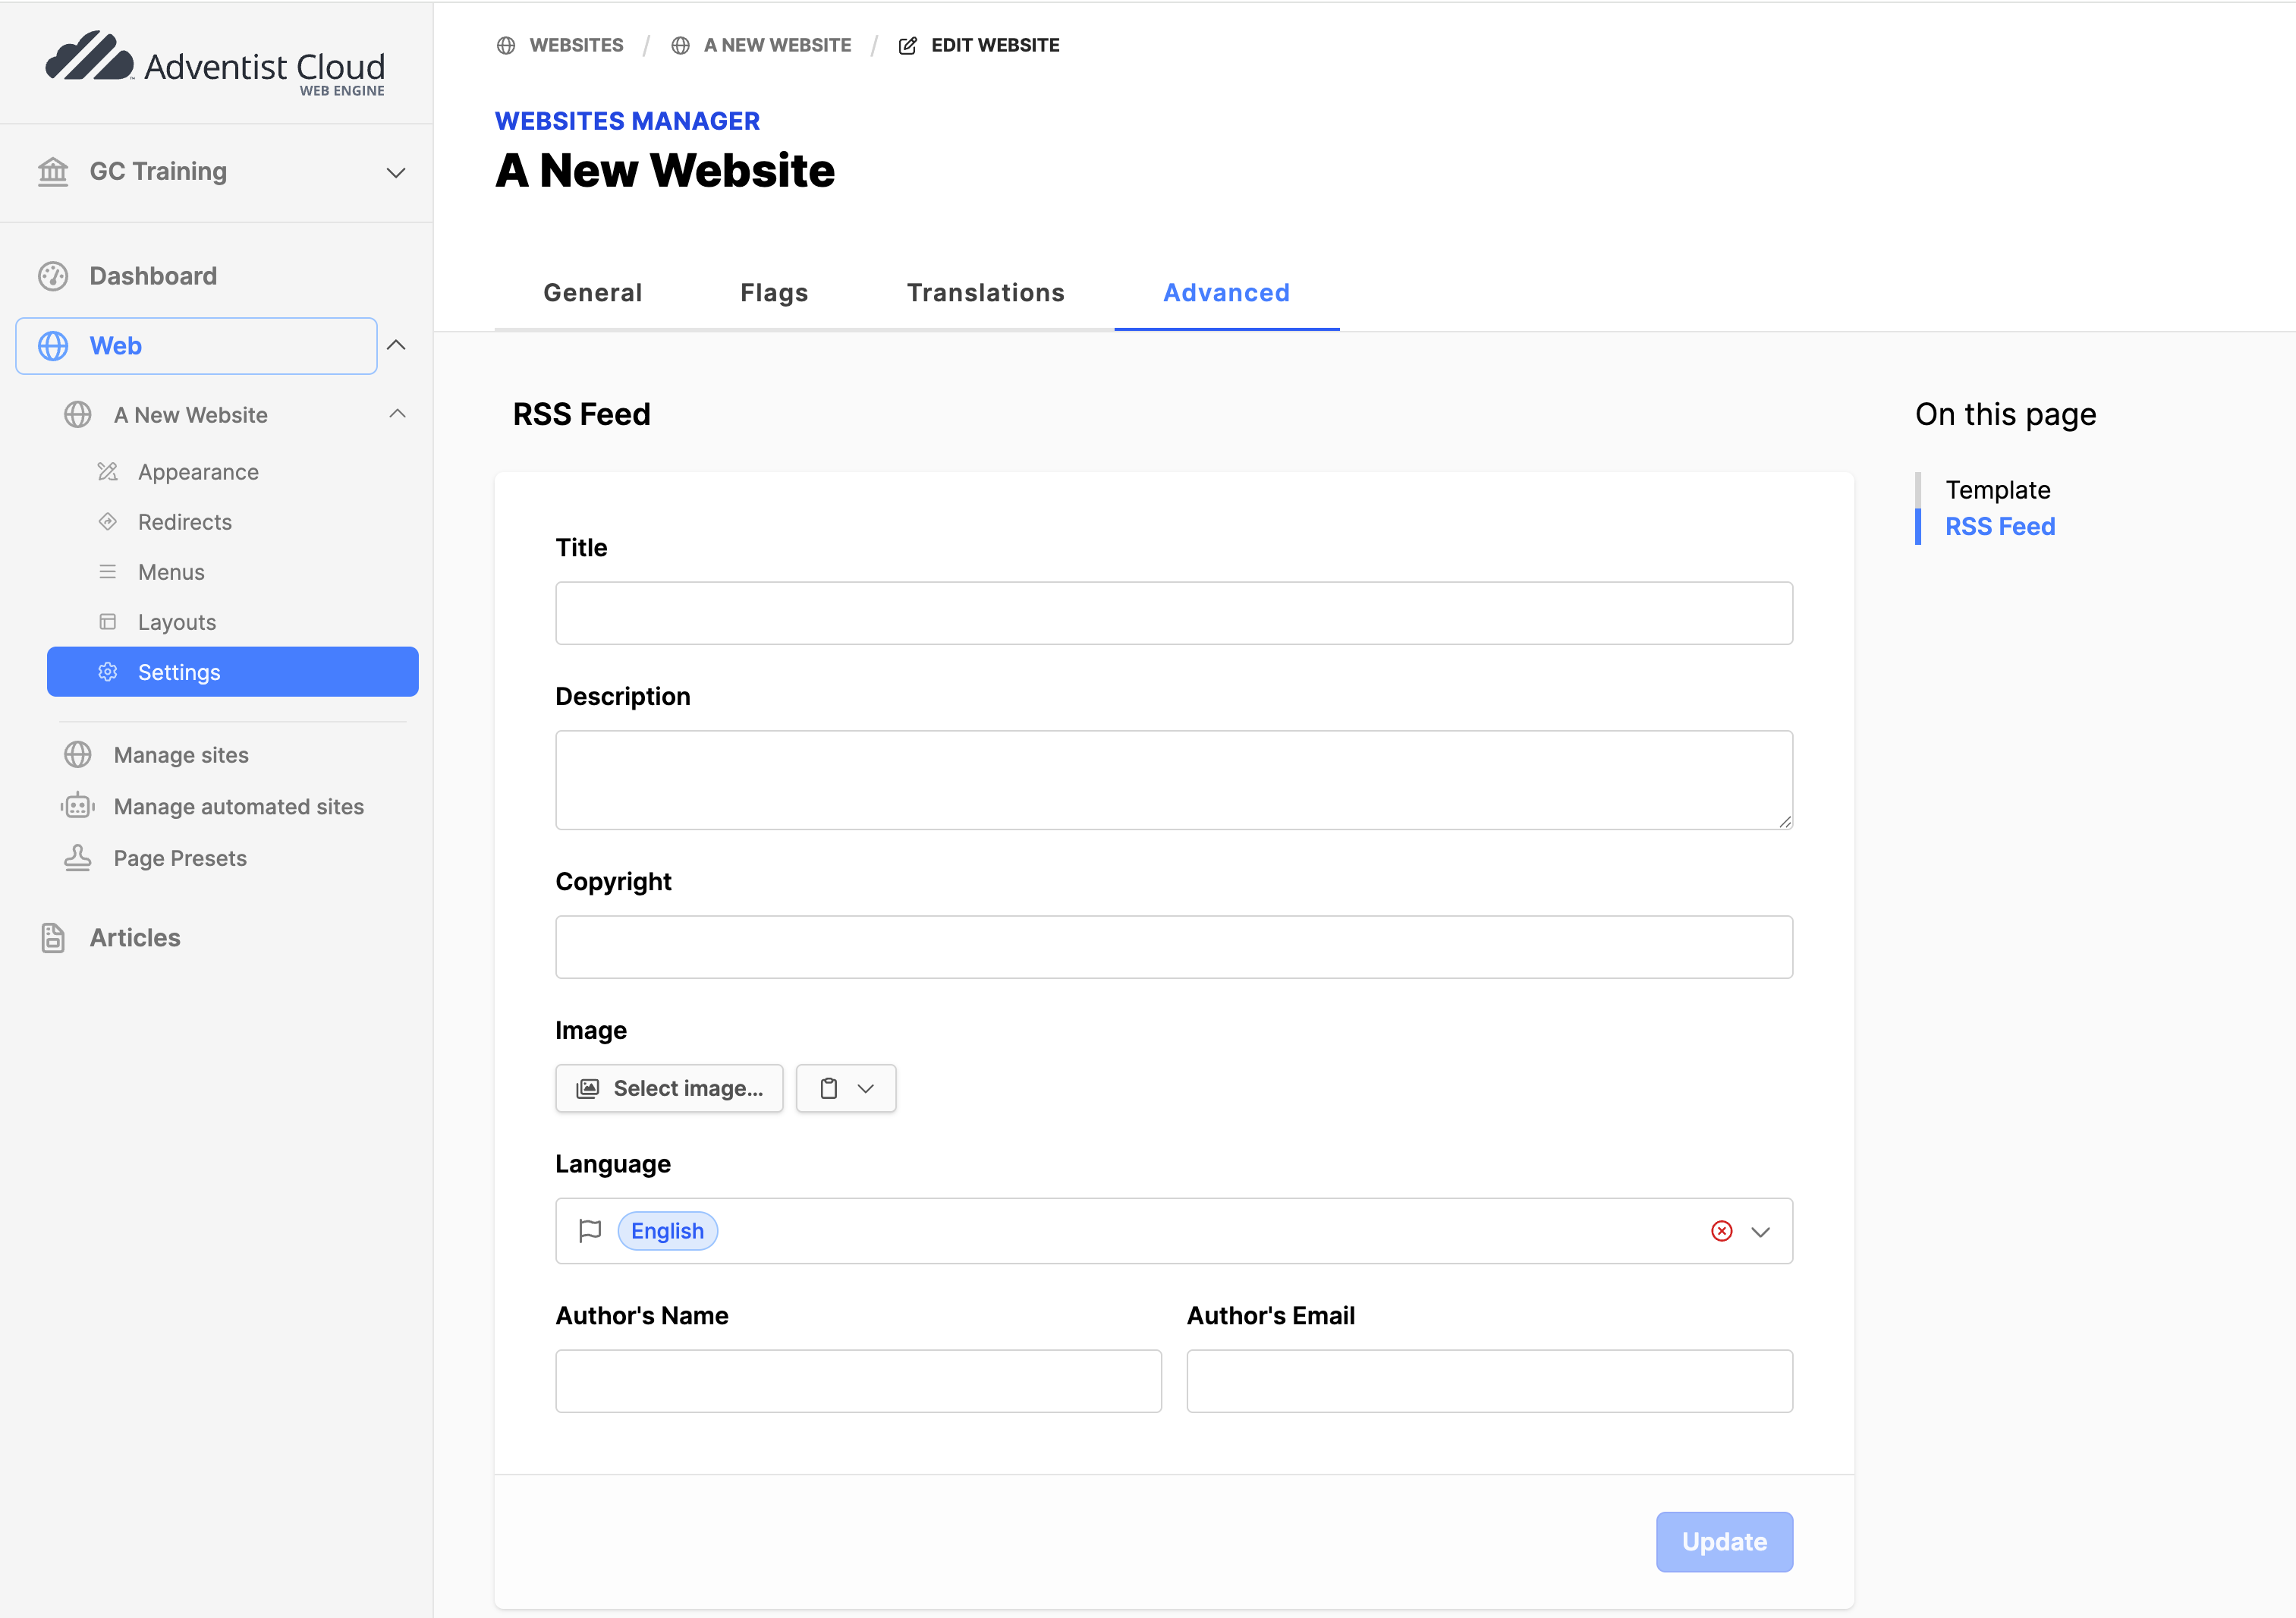Click the Settings gear icon in sidebar
Viewport: 2296px width, 1618px height.
[108, 672]
